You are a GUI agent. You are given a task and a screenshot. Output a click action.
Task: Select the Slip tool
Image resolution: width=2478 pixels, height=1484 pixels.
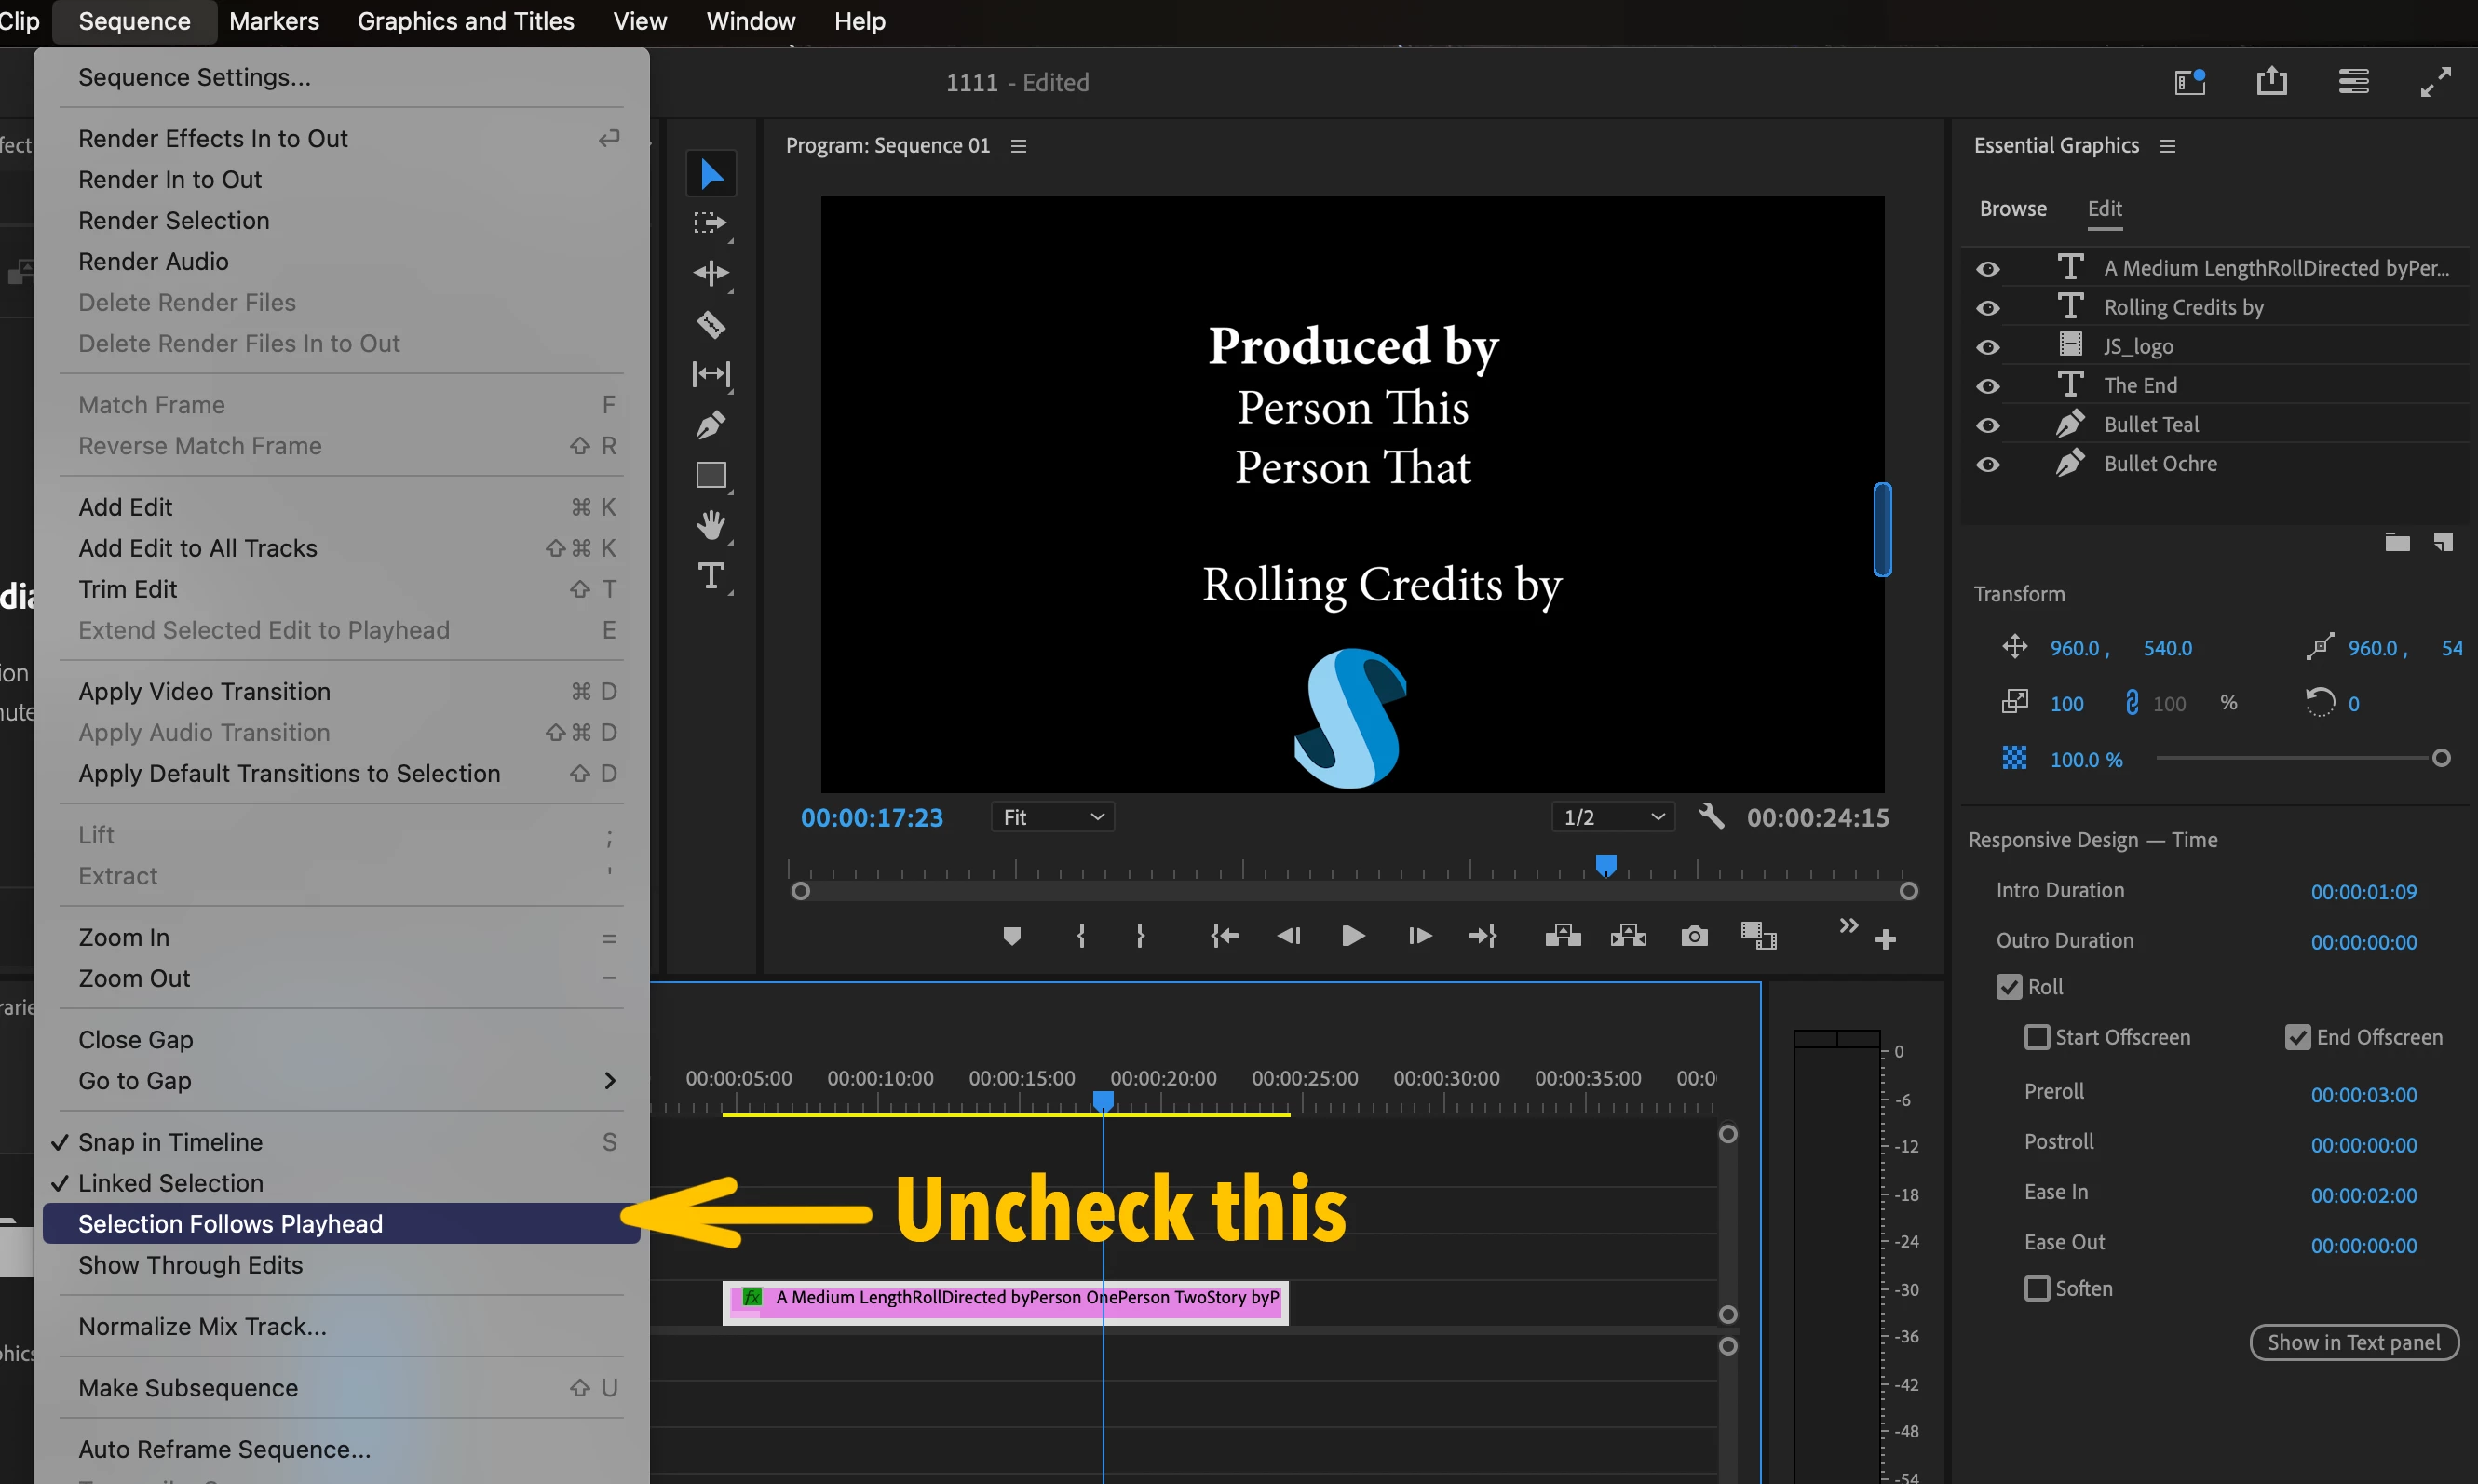711,374
